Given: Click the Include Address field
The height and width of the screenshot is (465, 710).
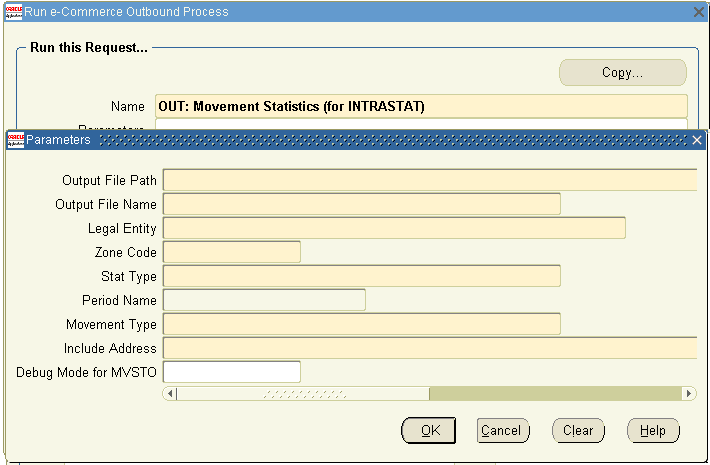Looking at the screenshot, I should [x=430, y=348].
